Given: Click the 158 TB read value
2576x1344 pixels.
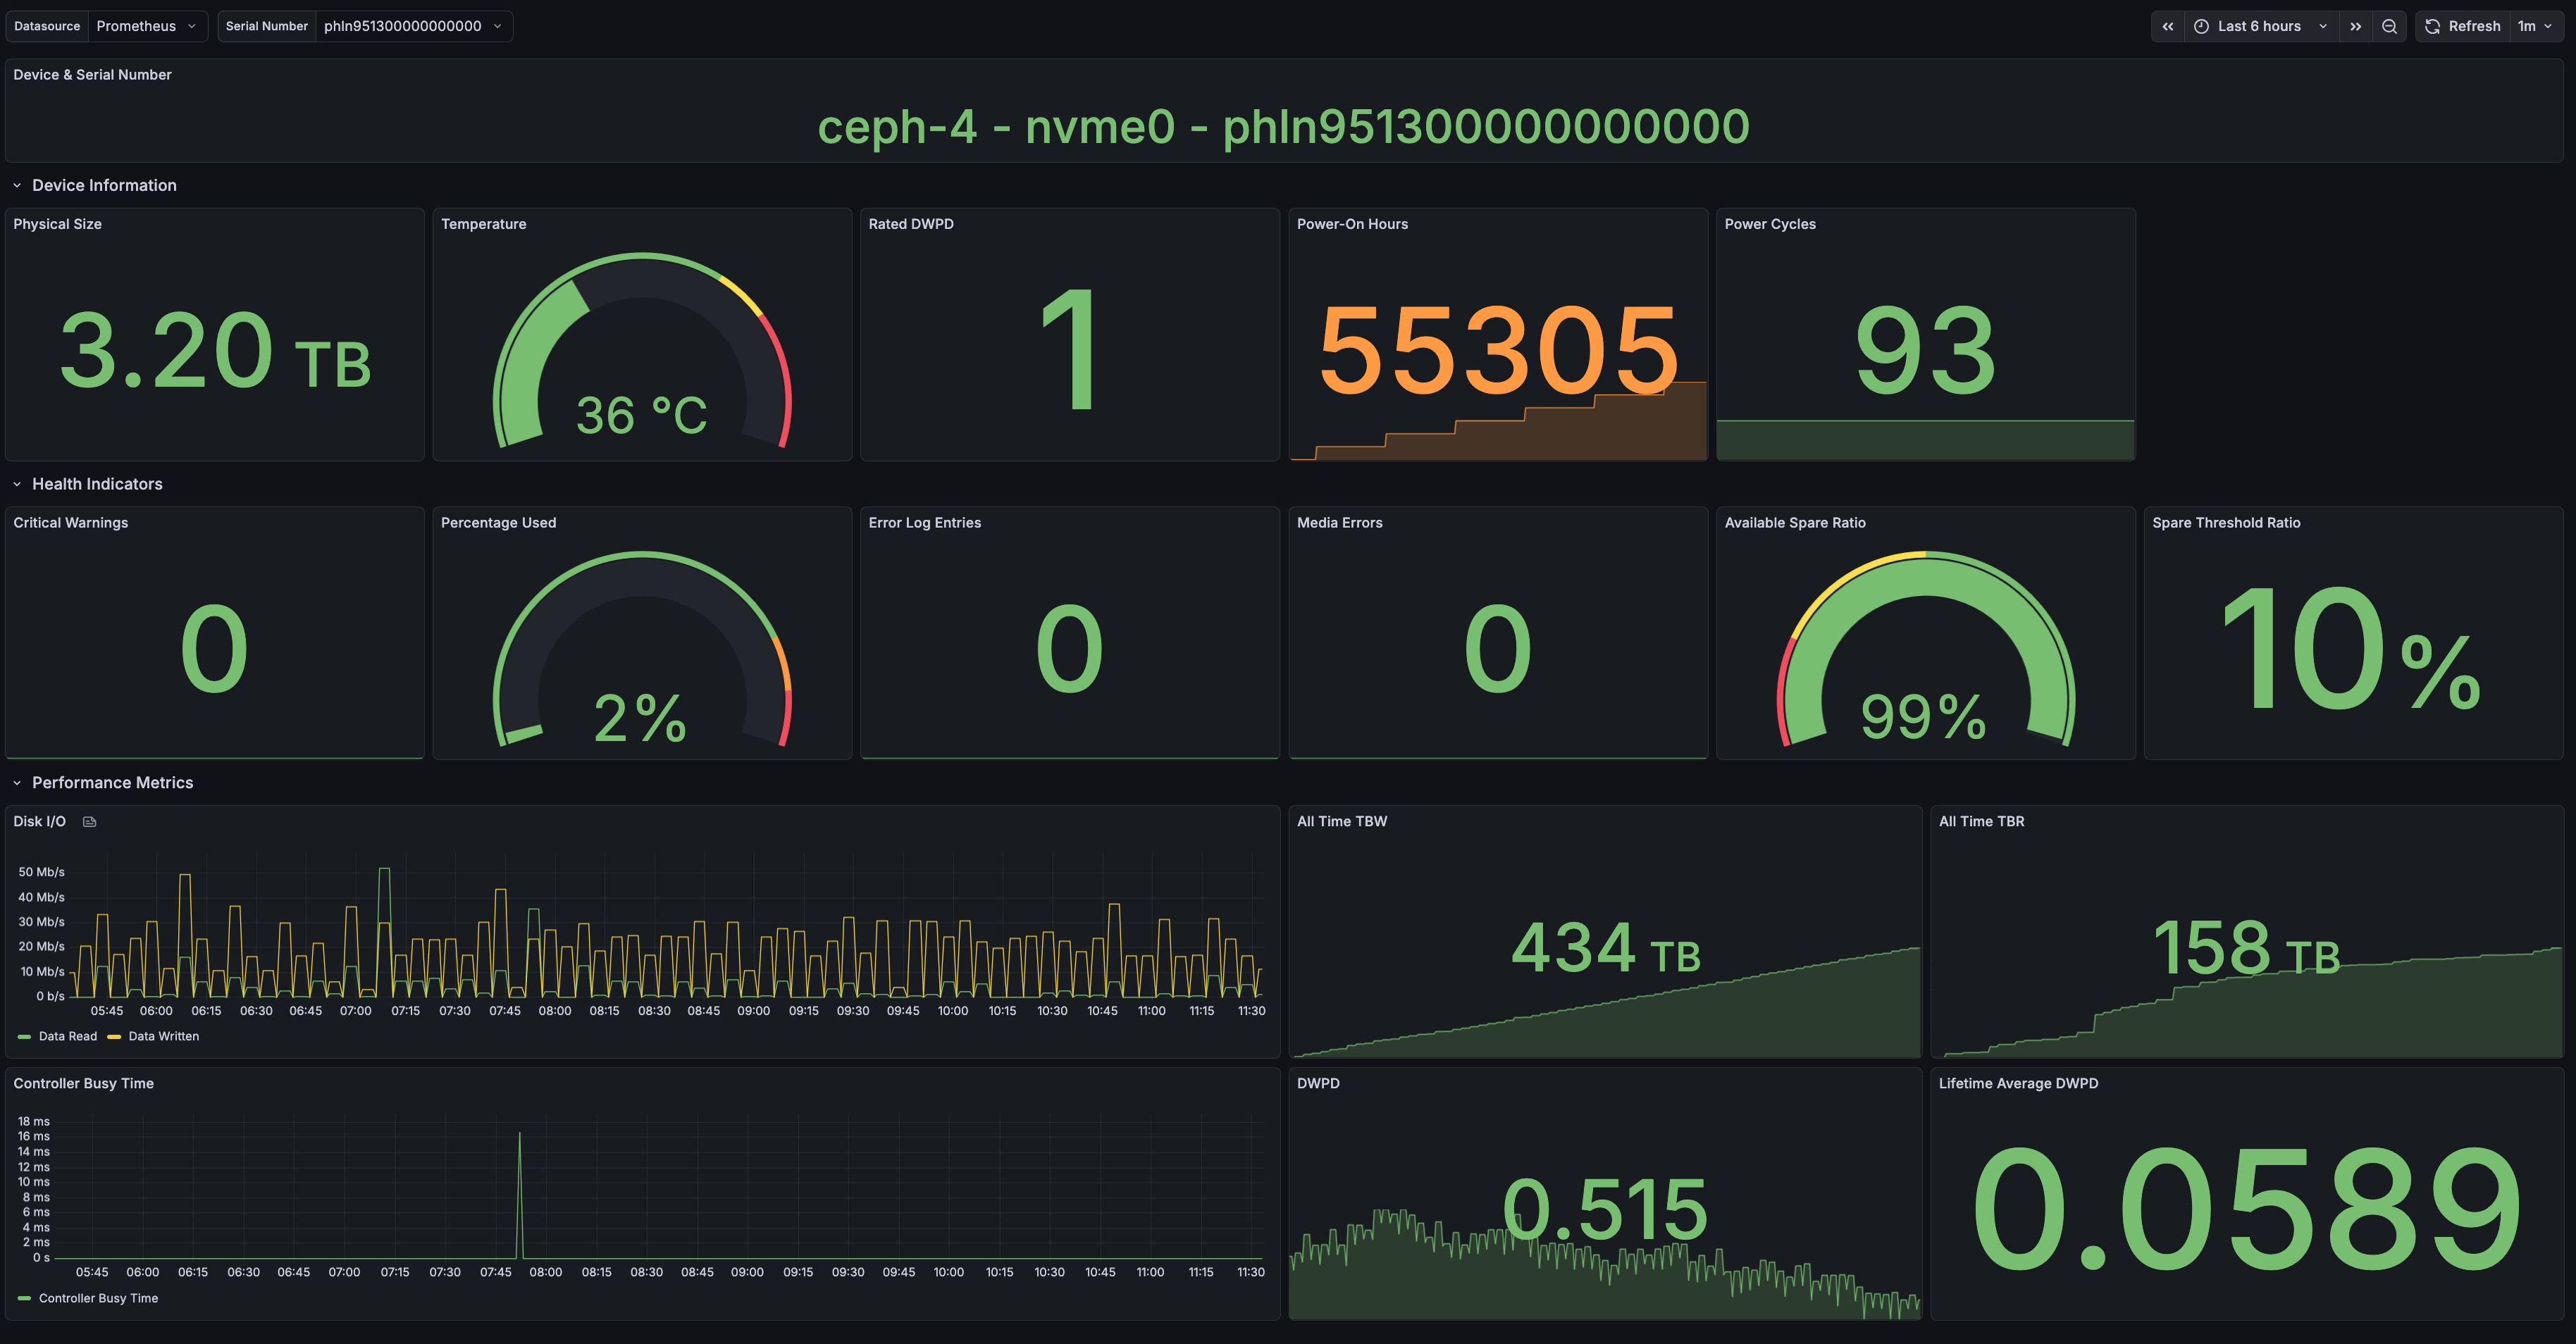Looking at the screenshot, I should [2246, 948].
